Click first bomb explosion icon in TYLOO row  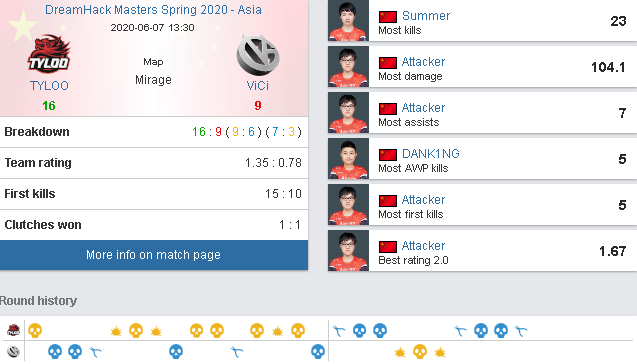coord(116,332)
